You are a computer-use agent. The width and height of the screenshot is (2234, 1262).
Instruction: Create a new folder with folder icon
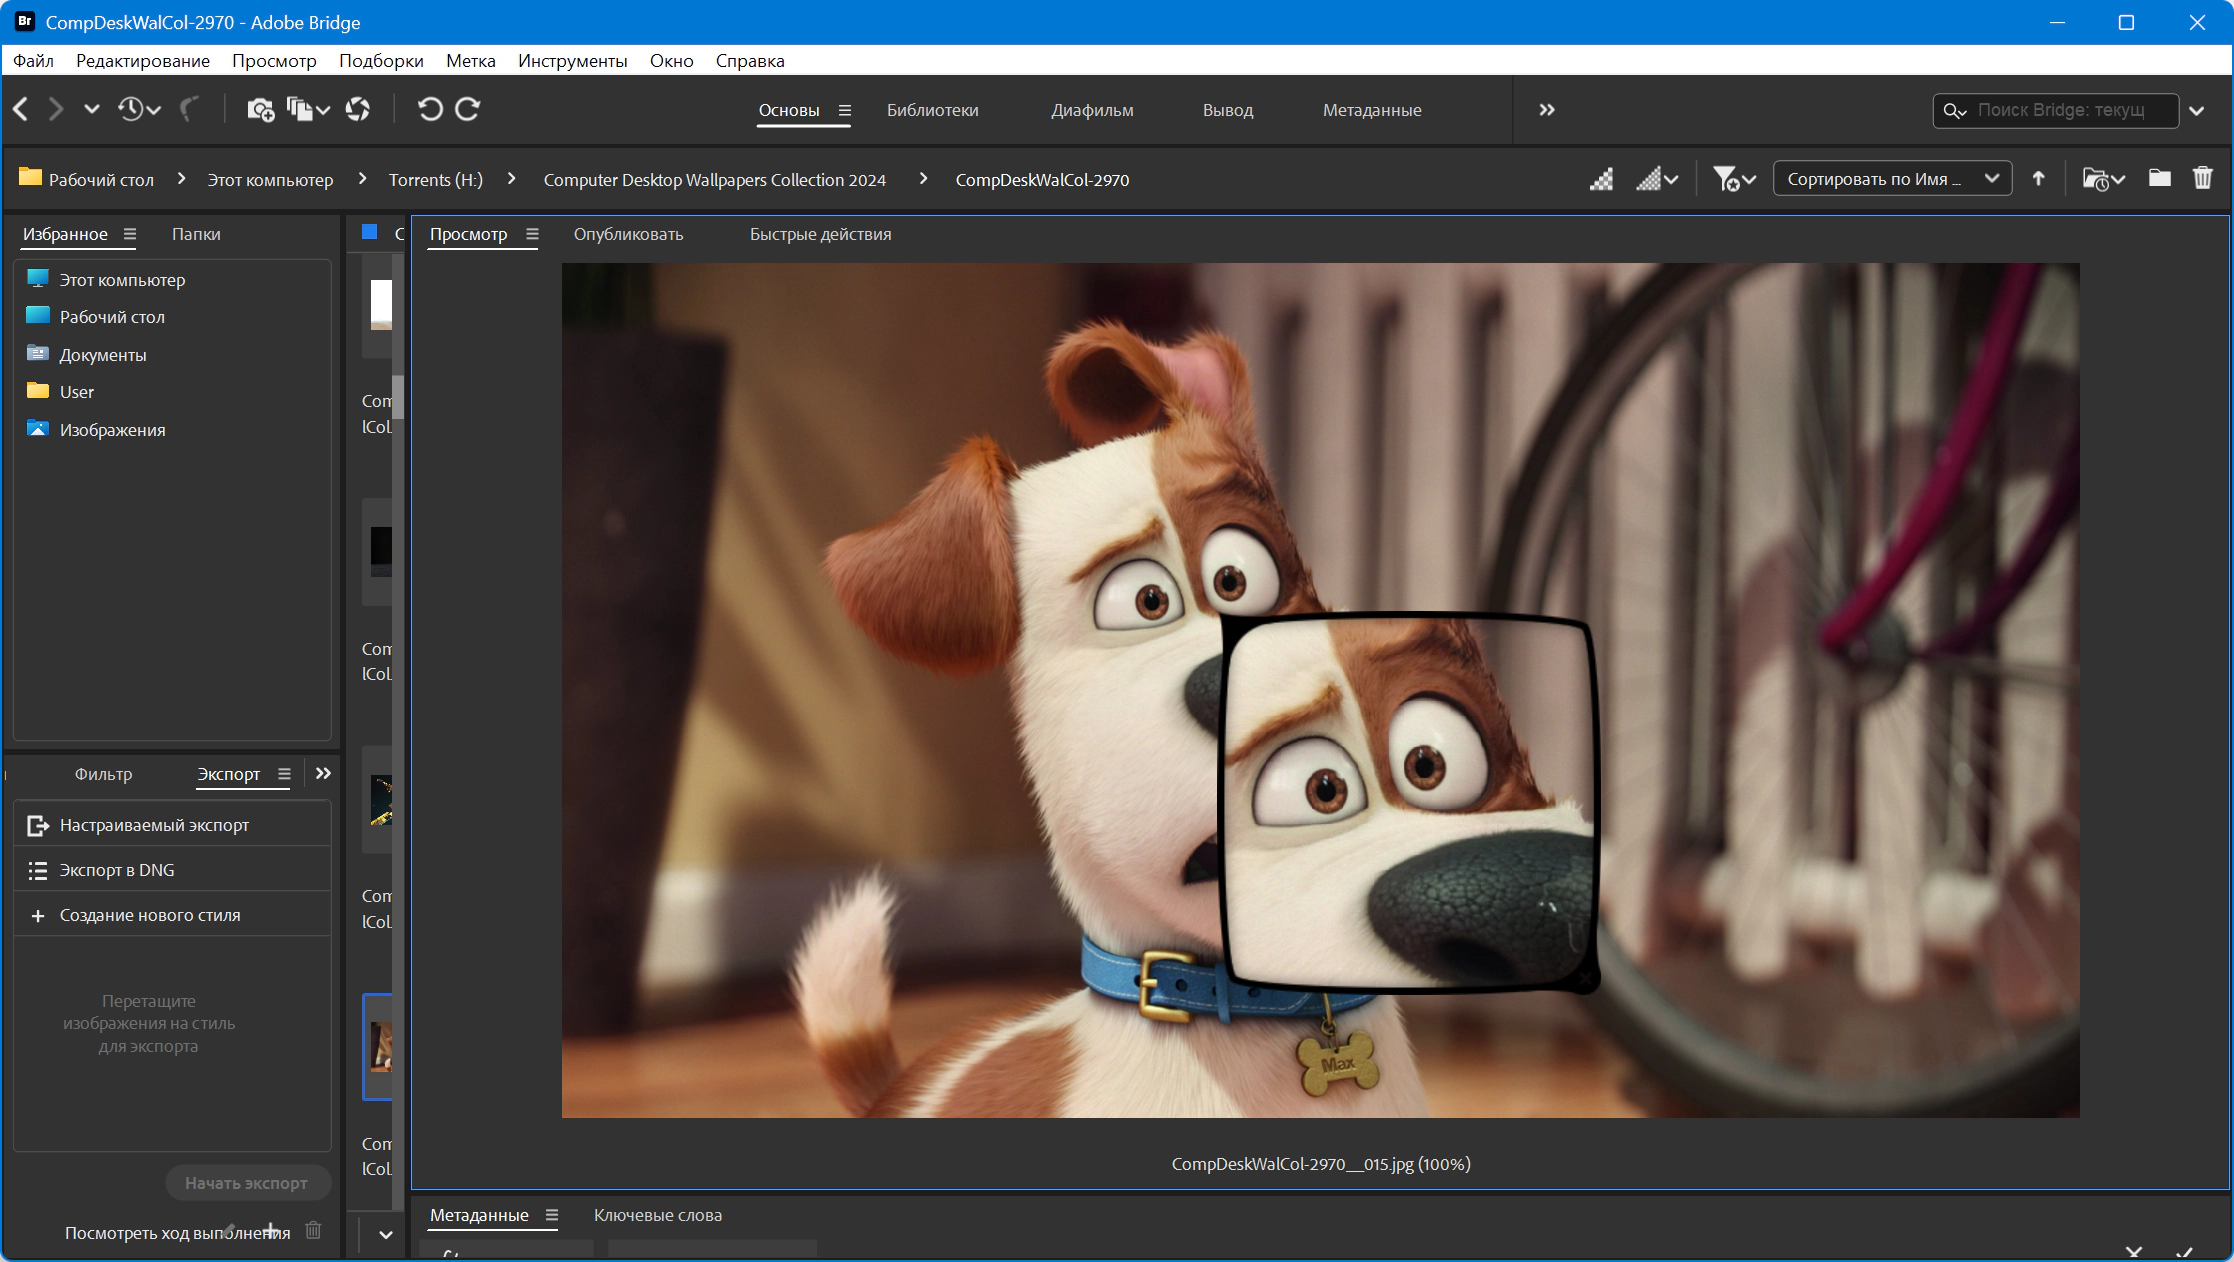[x=2160, y=179]
